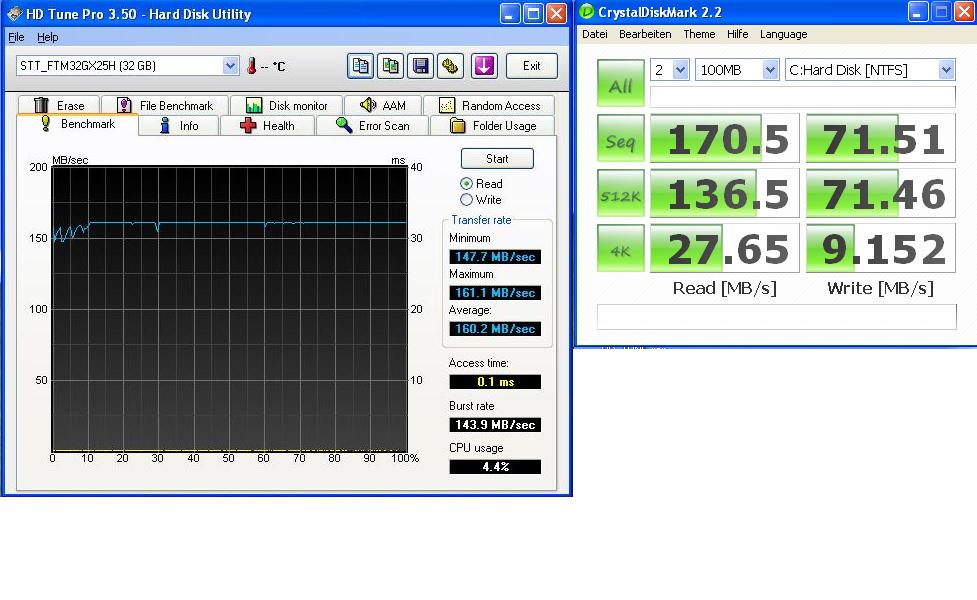Click the green All test button
Viewport: 977px width, 600px height.
click(x=621, y=83)
